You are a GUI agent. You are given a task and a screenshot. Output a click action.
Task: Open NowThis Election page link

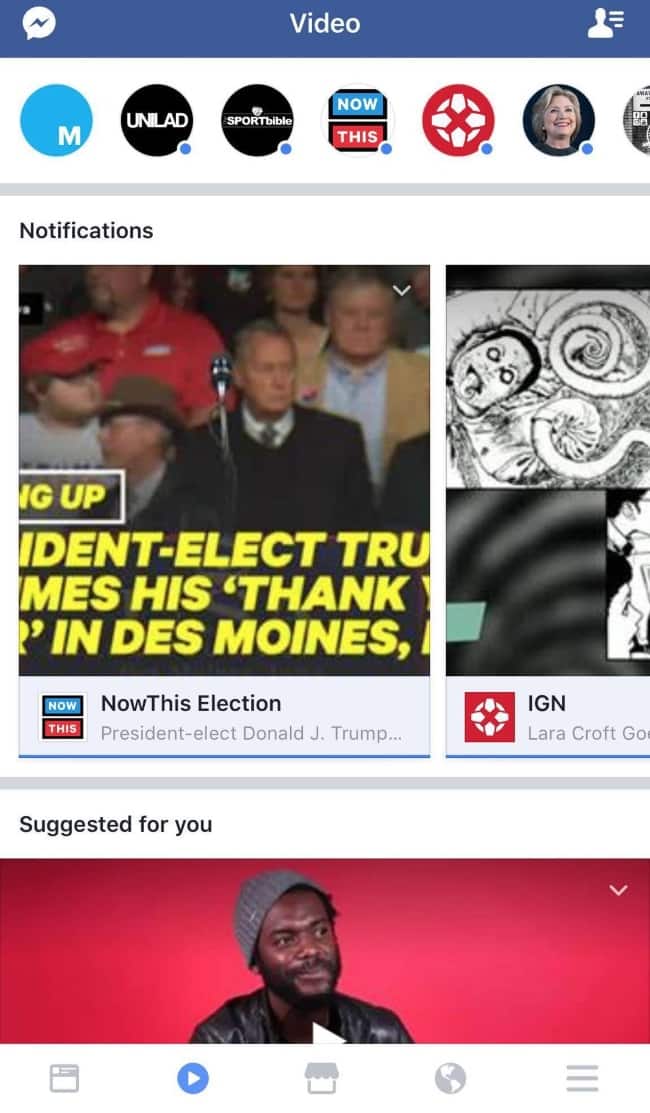click(191, 703)
